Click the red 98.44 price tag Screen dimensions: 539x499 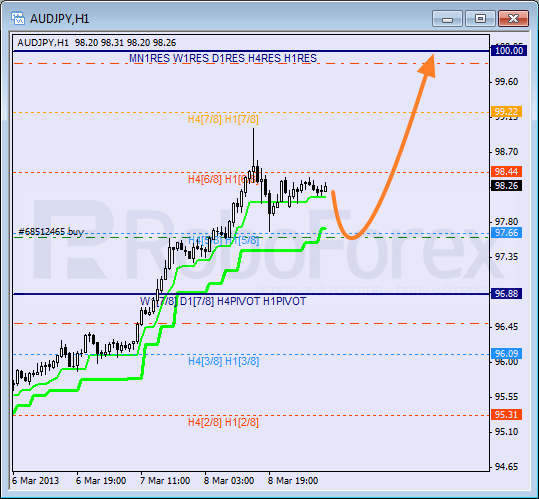pyautogui.click(x=507, y=171)
